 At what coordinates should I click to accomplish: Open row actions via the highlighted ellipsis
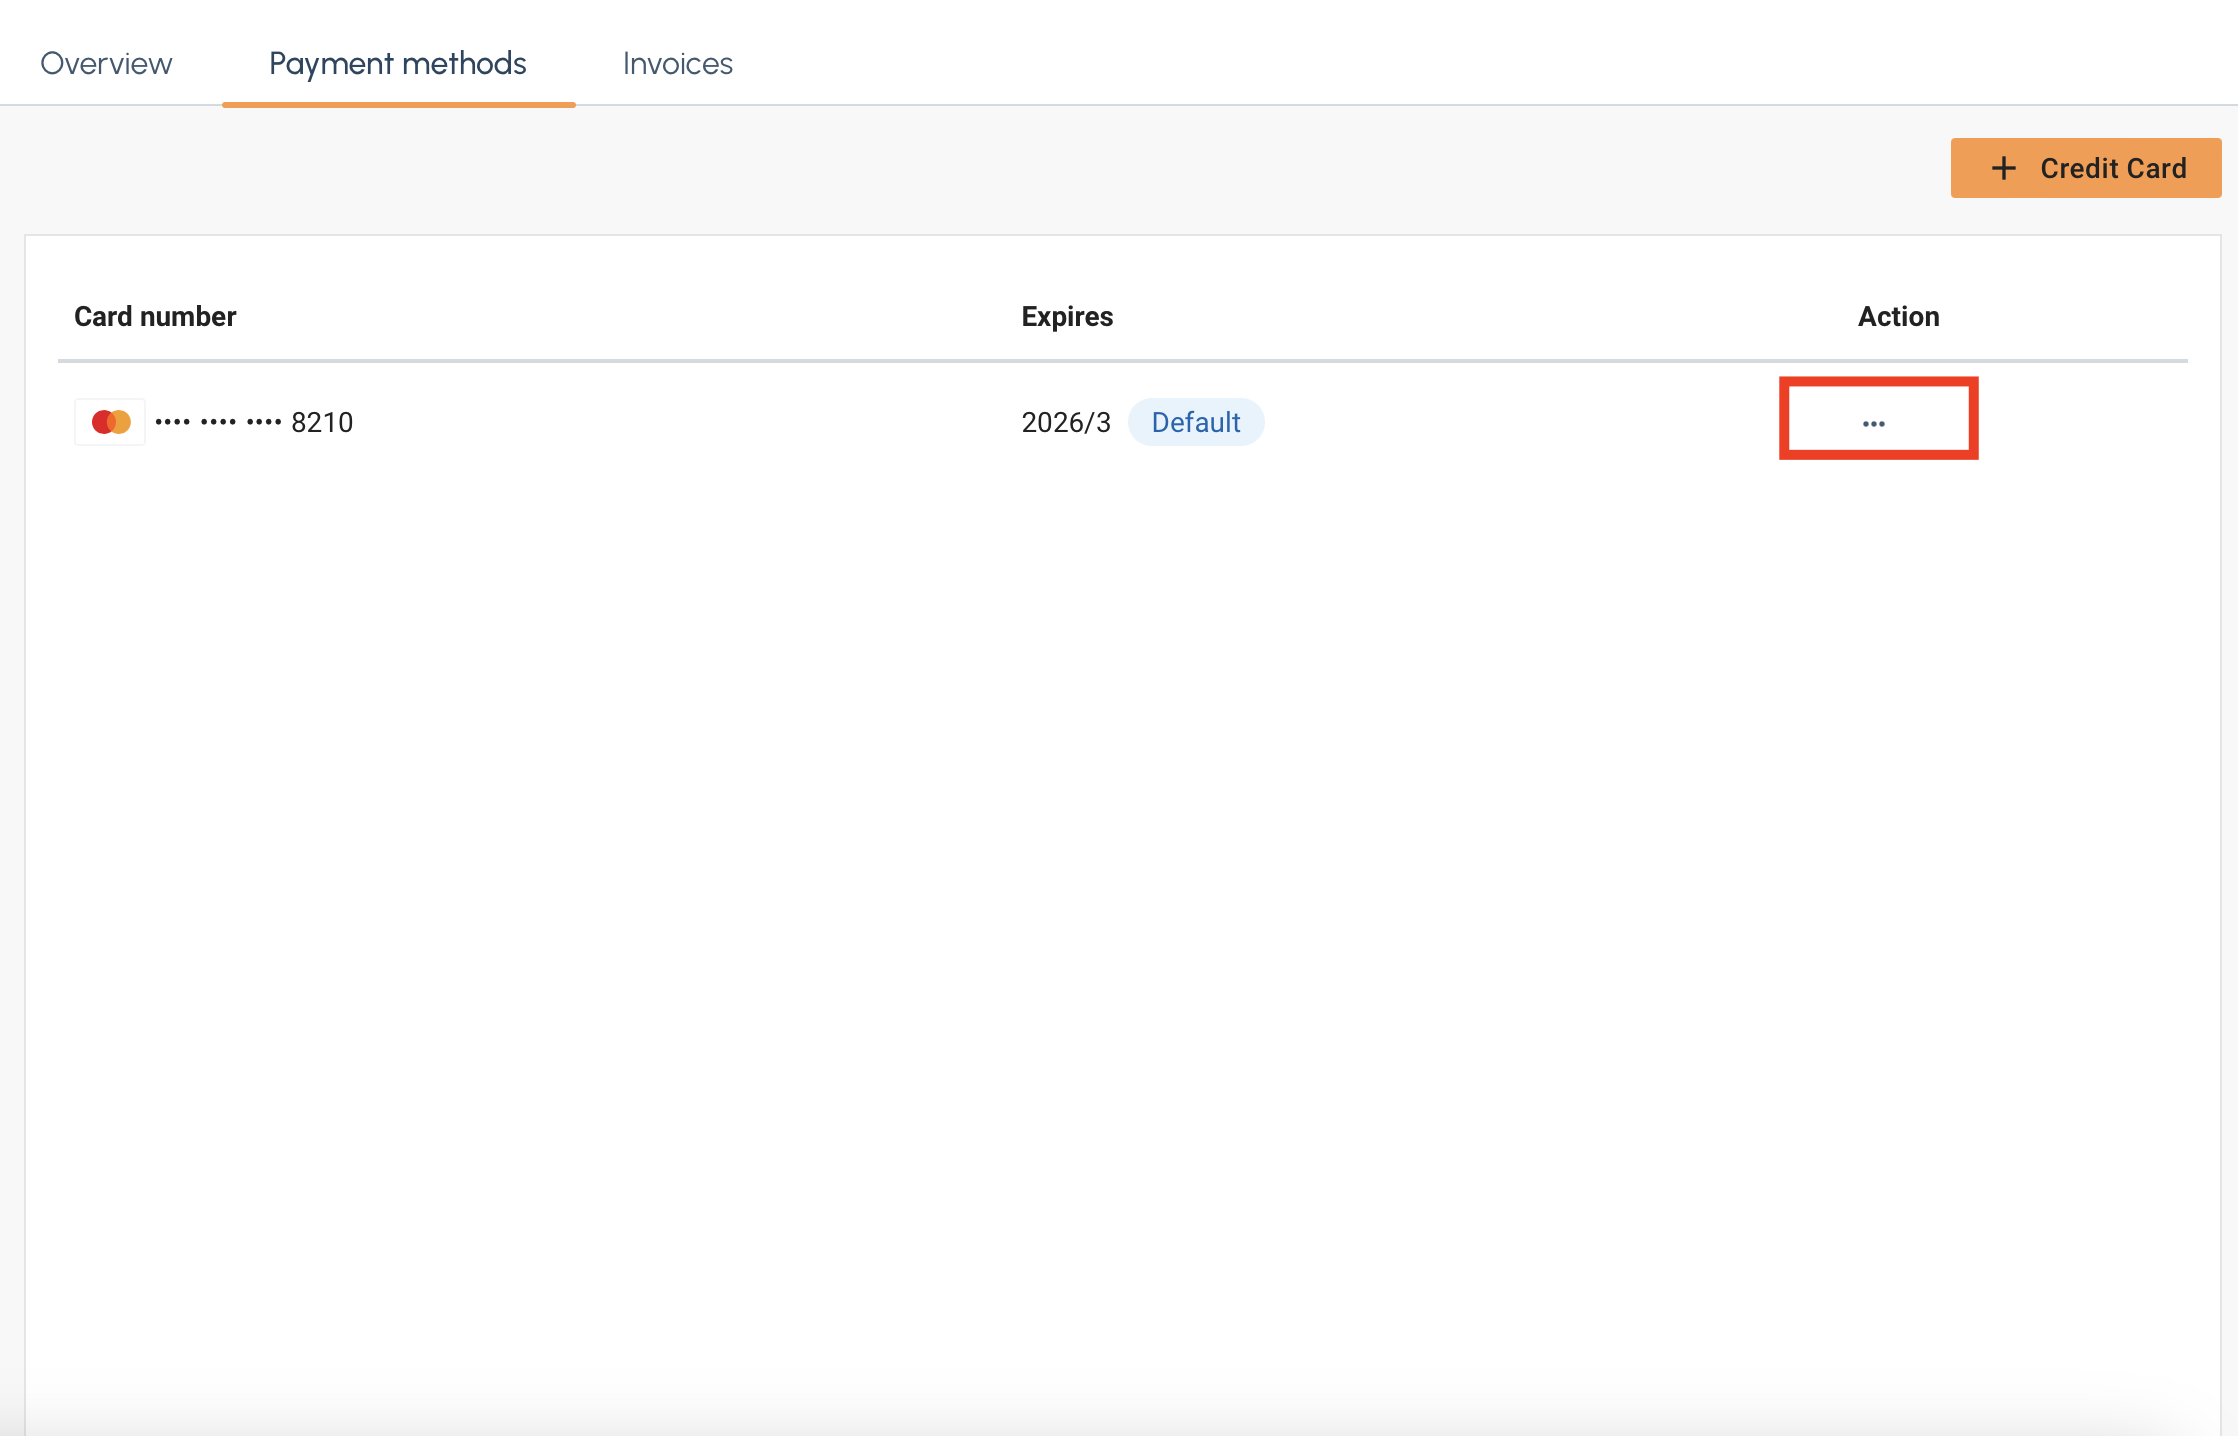click(x=1875, y=421)
